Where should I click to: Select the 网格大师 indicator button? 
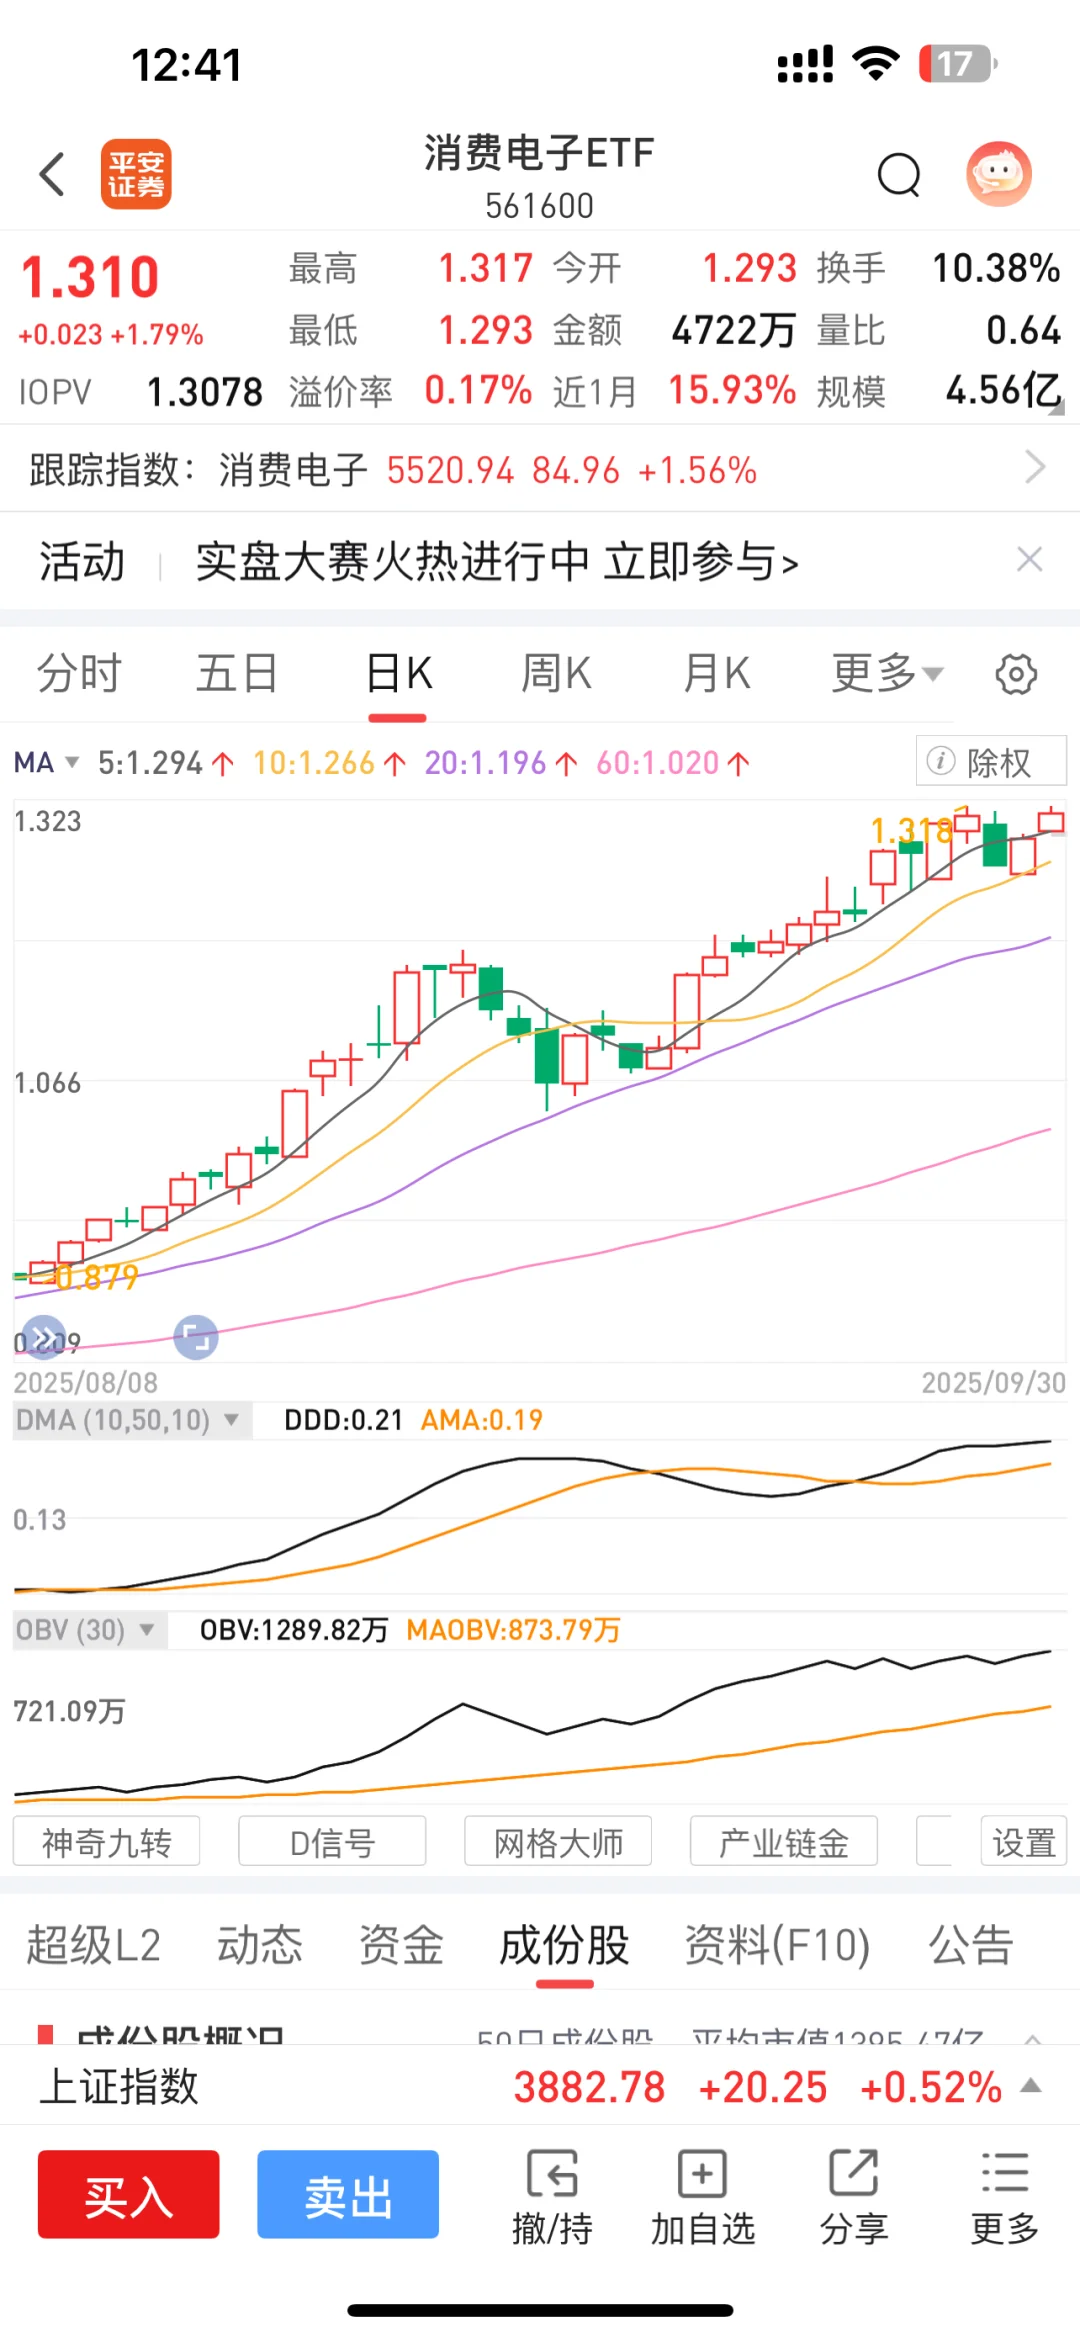click(558, 1841)
